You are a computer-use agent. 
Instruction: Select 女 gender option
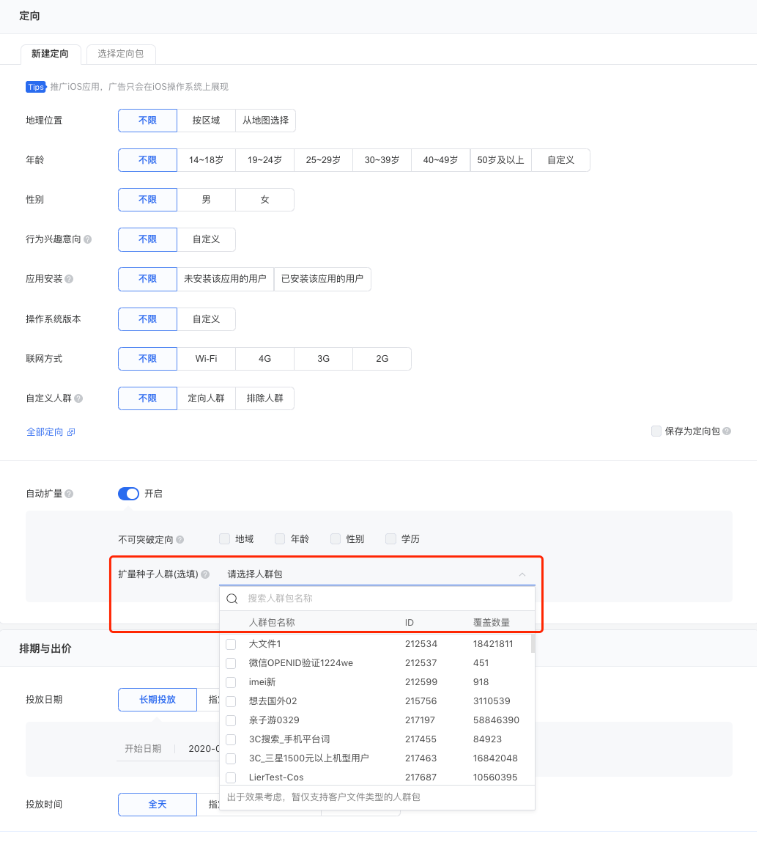pyautogui.click(x=265, y=200)
